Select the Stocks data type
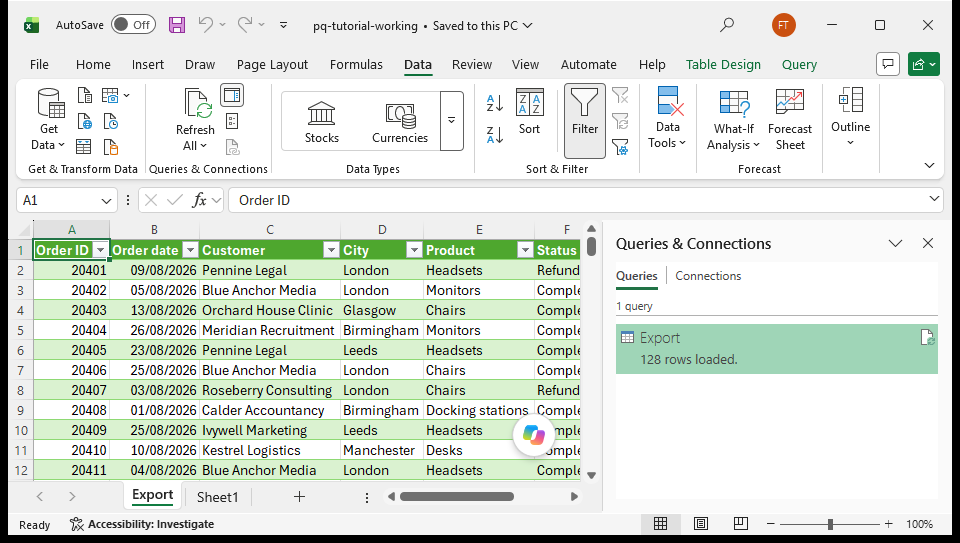Image resolution: width=960 pixels, height=543 pixels. coord(321,122)
